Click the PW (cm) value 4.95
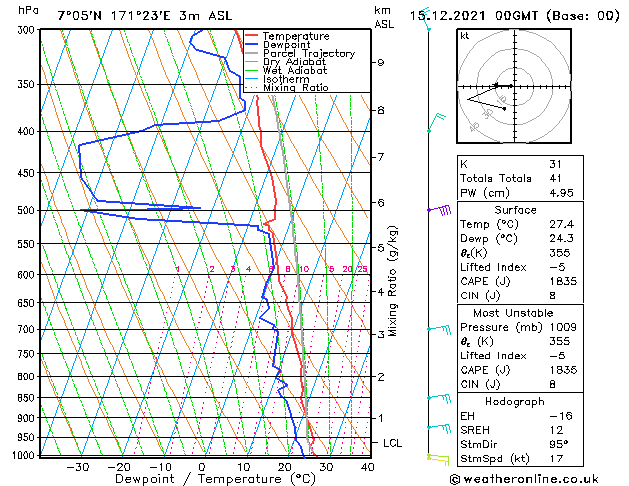 (x=562, y=193)
